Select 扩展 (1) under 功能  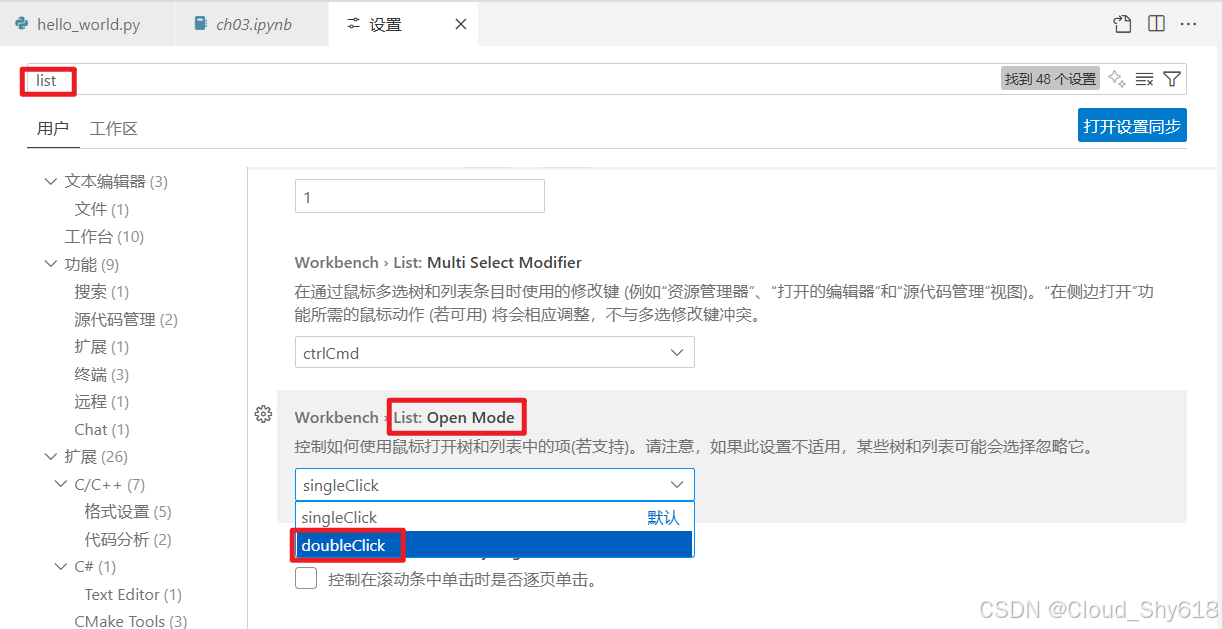coord(101,347)
